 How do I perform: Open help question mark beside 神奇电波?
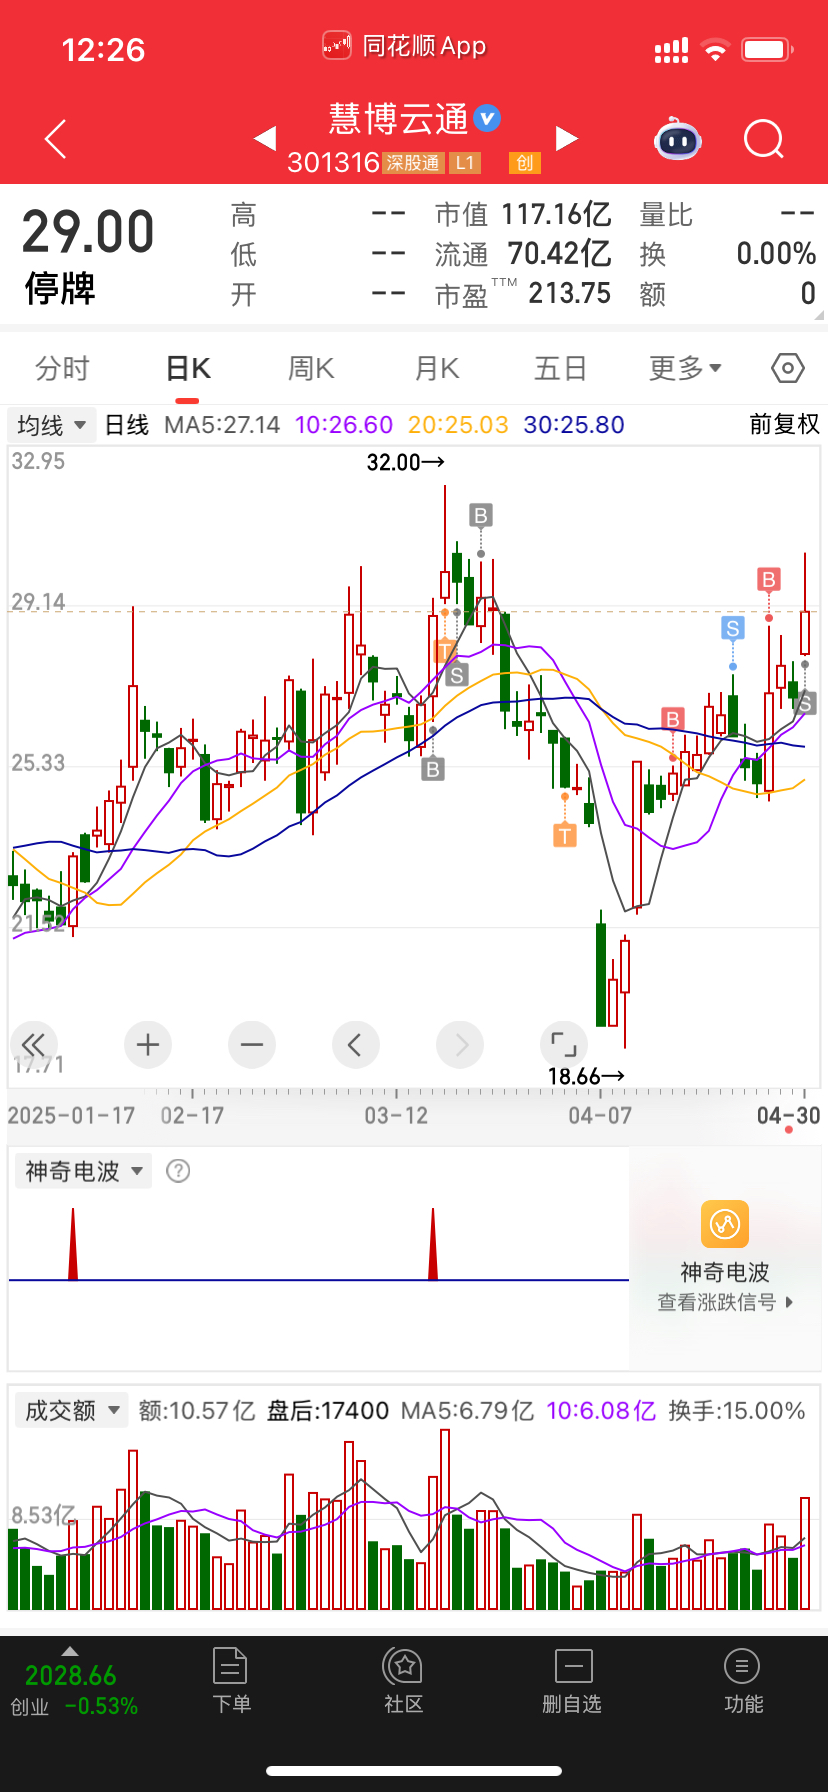pyautogui.click(x=178, y=1171)
